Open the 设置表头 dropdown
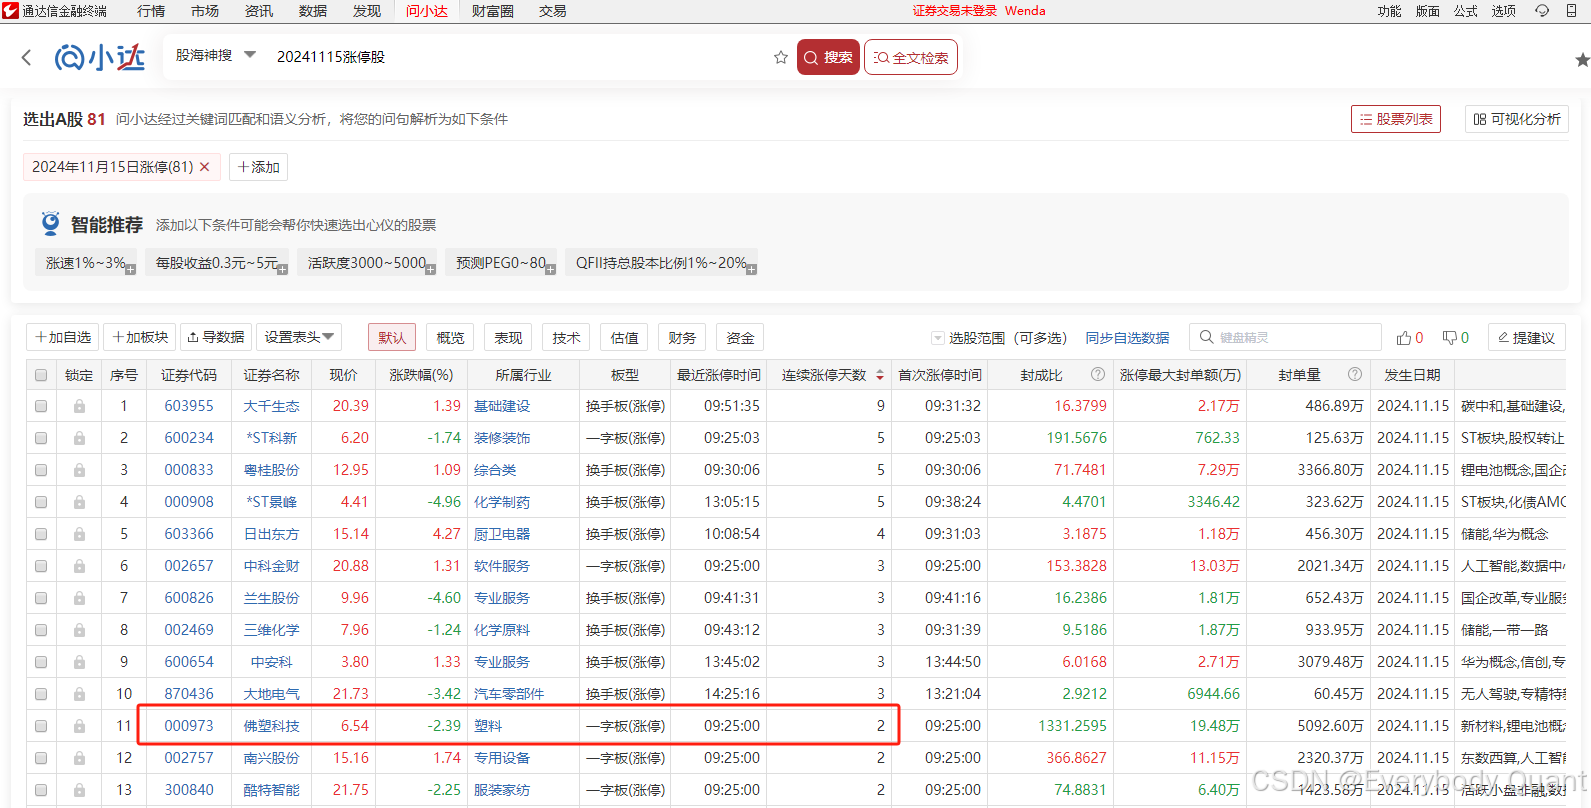Viewport: 1591px width, 808px height. (x=299, y=337)
